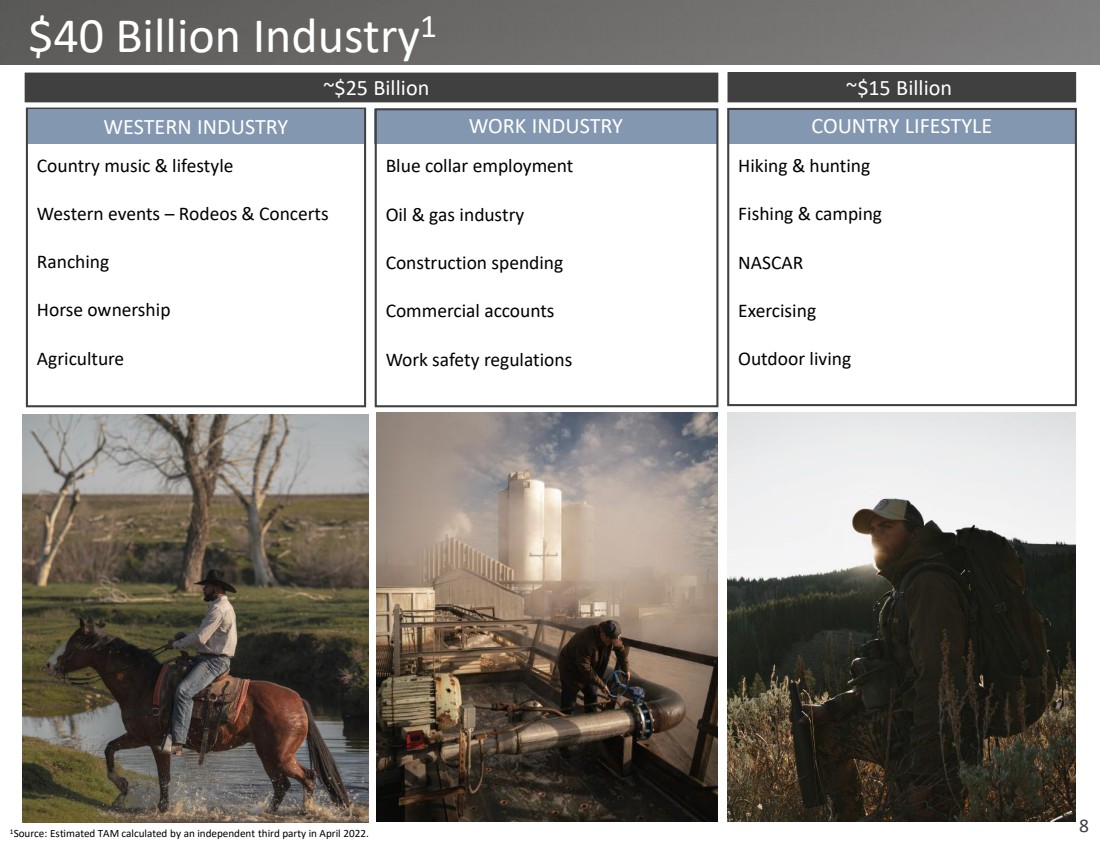This screenshot has height=849, width=1100.
Task: Click the "COUNTRY LIFESTYLE" column heading
Action: pyautogui.click(x=901, y=126)
